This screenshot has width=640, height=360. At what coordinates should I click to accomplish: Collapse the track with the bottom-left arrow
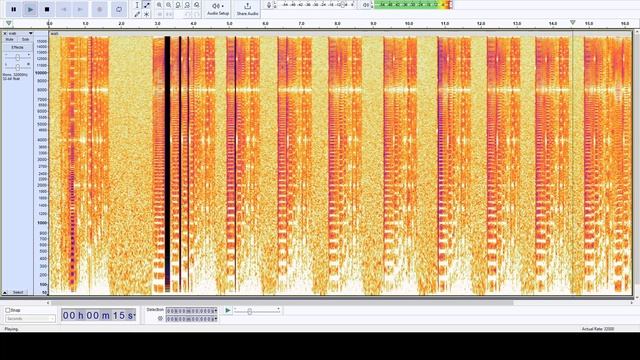pos(5,292)
